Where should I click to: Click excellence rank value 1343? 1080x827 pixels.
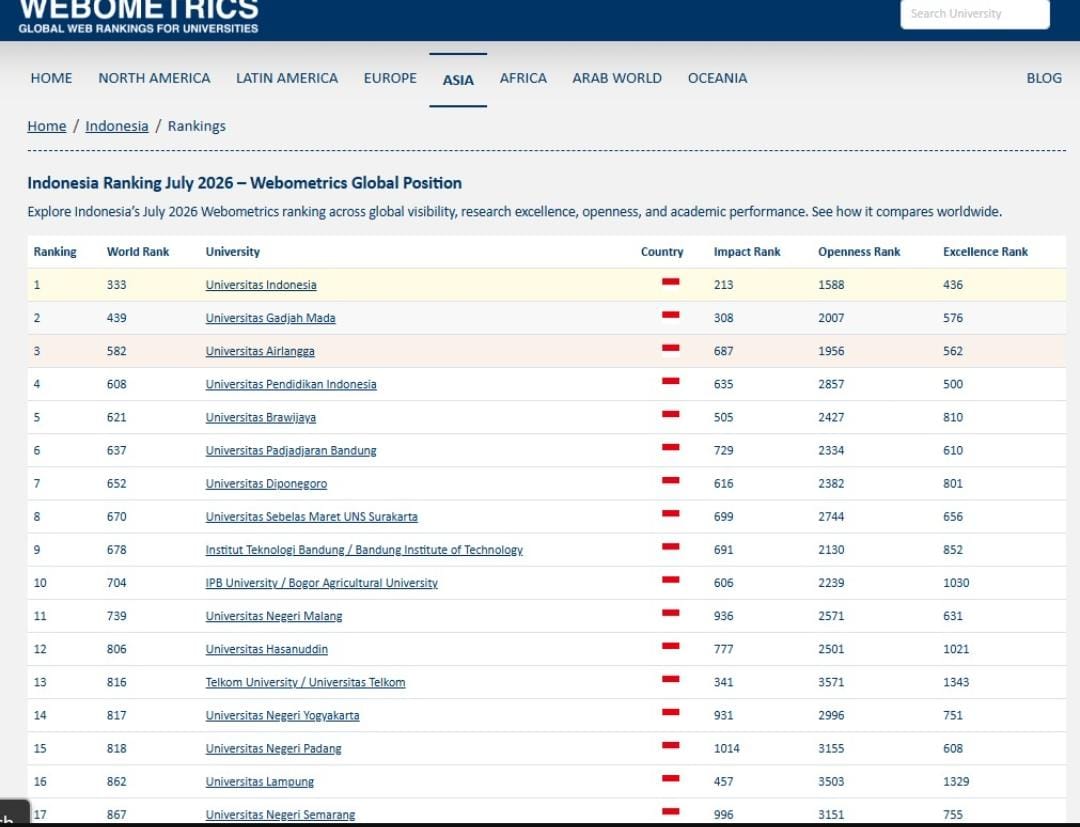coord(956,682)
